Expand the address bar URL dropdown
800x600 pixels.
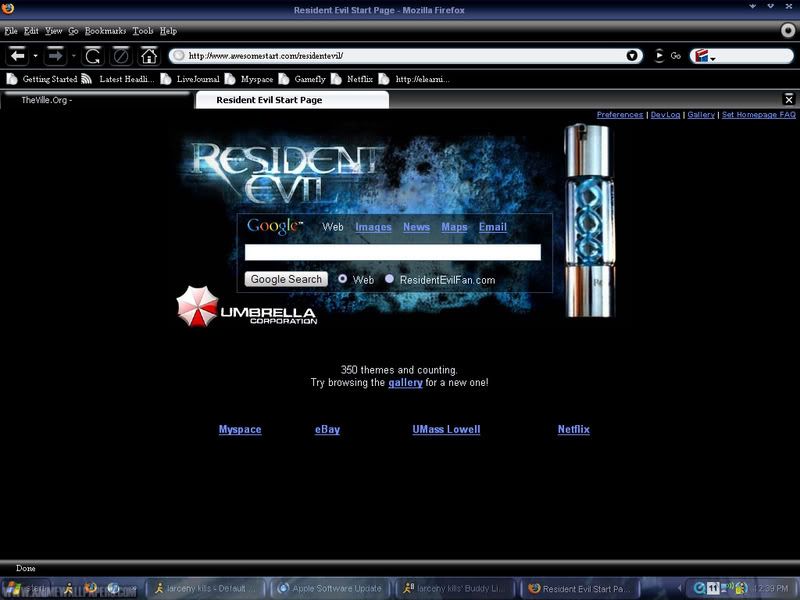pos(632,56)
